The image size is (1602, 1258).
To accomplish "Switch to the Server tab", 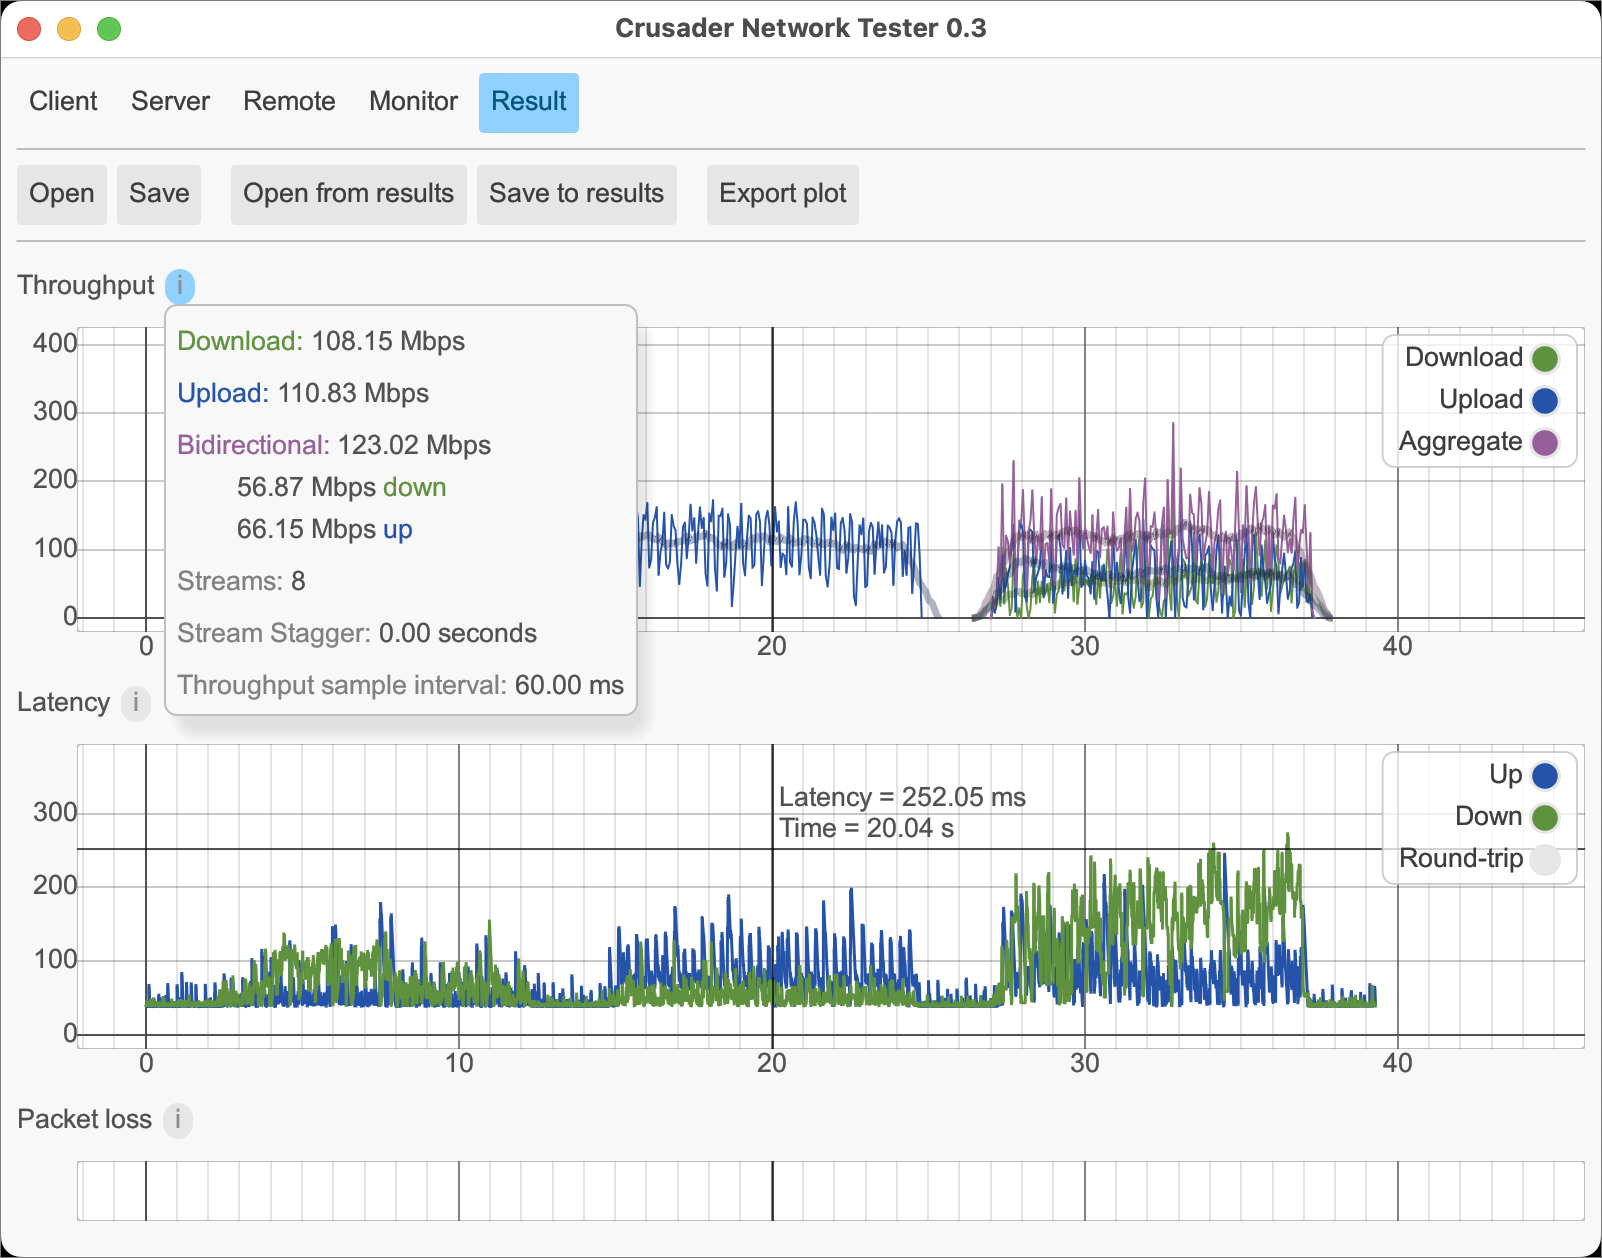I will pos(170,102).
